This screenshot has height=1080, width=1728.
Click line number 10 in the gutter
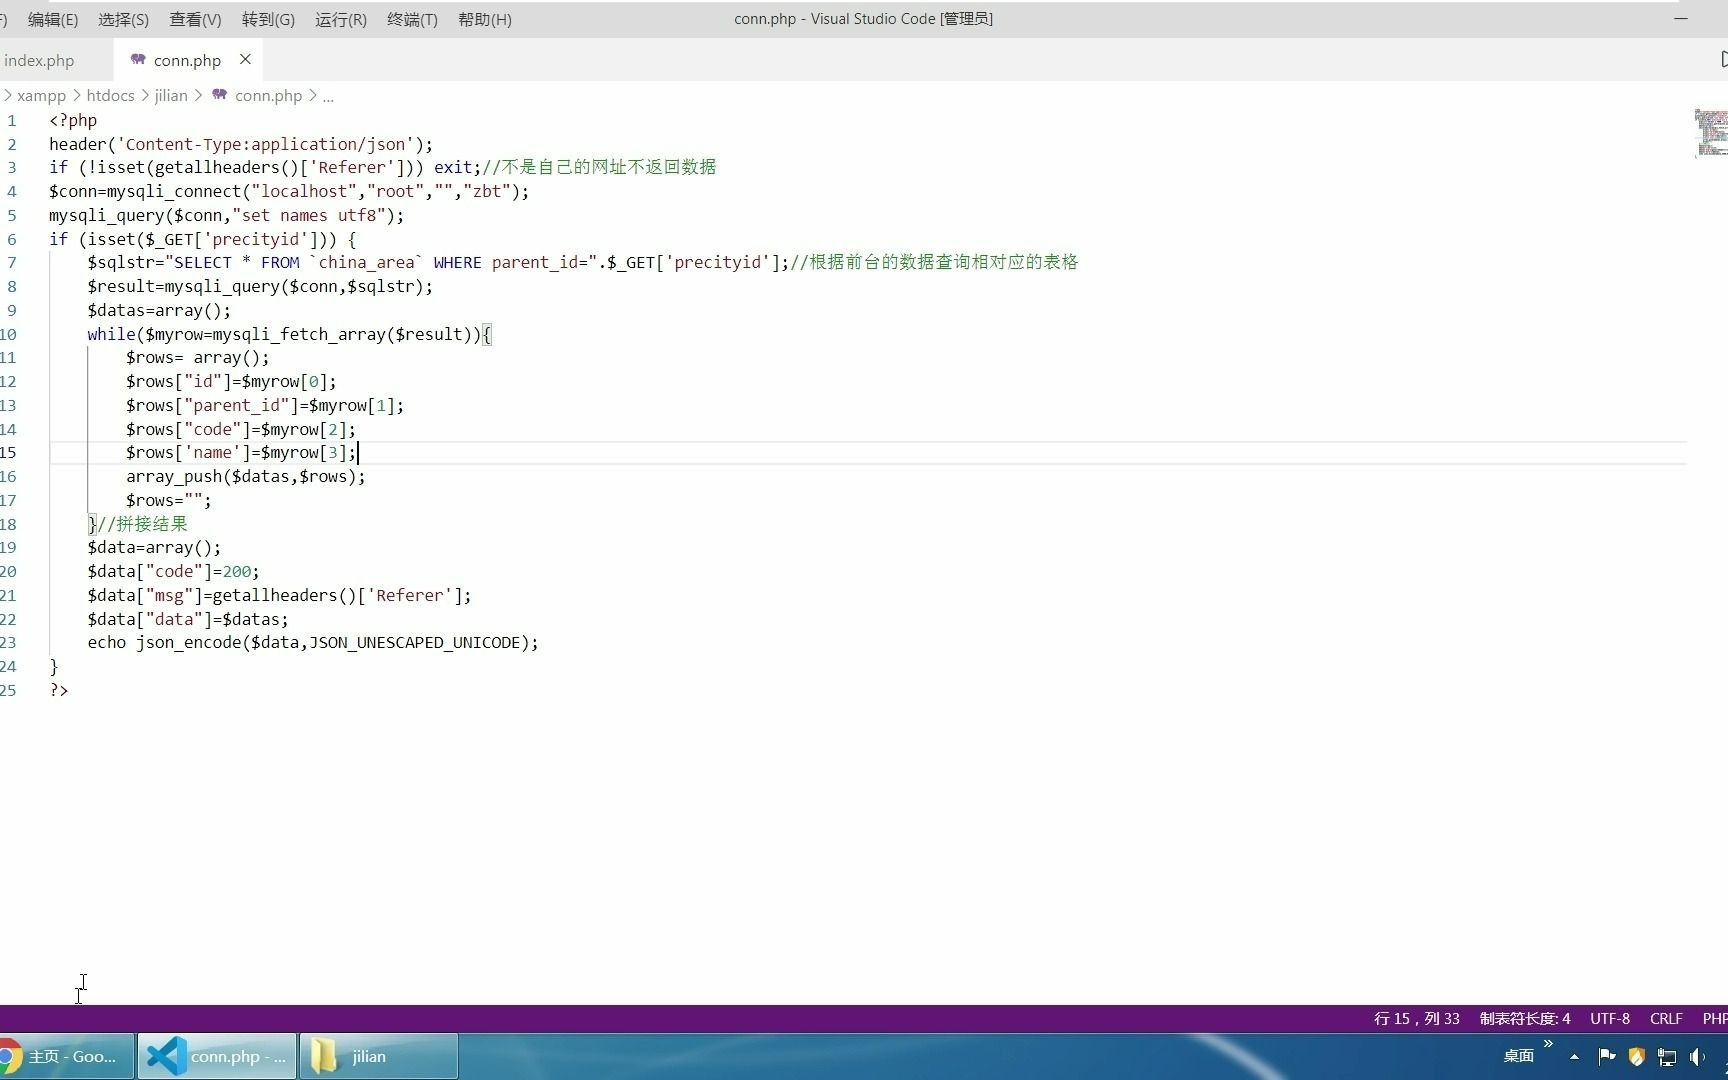coord(9,334)
